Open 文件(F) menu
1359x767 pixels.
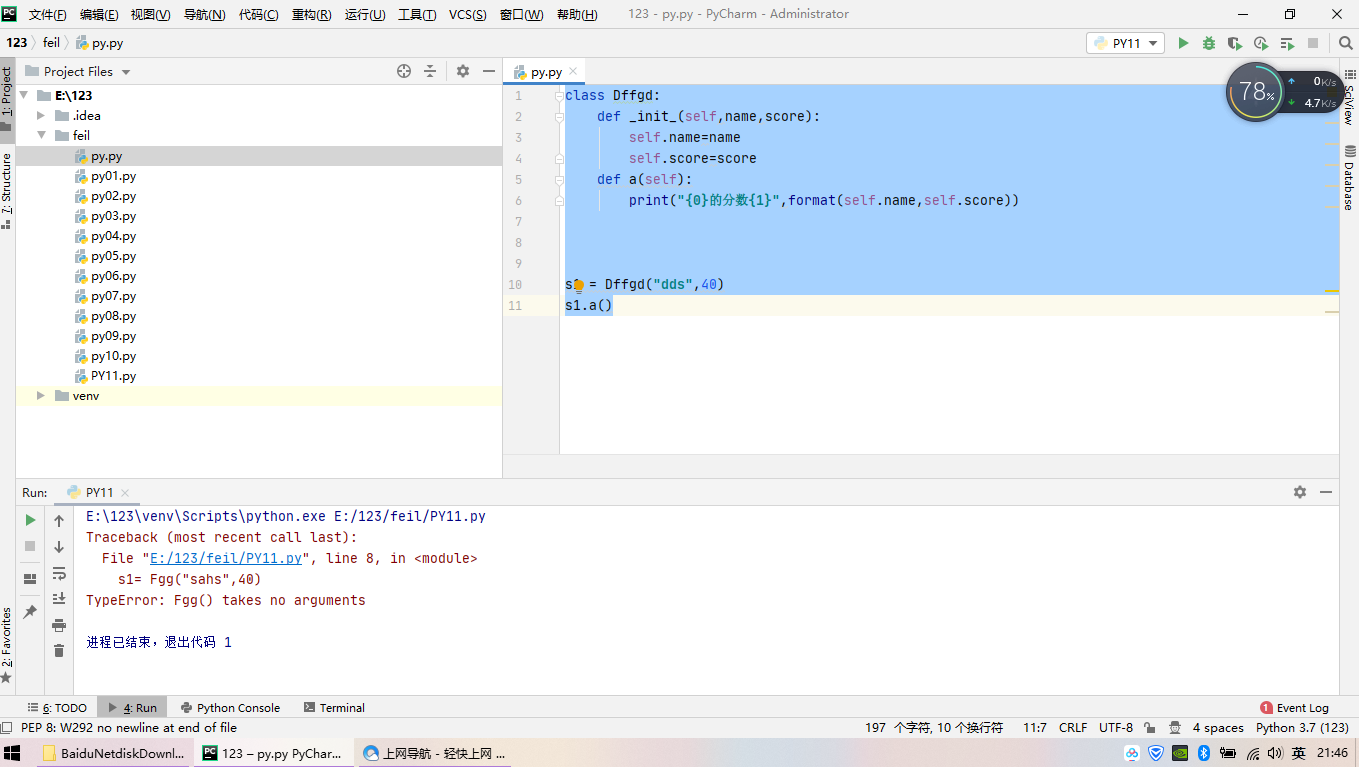47,14
